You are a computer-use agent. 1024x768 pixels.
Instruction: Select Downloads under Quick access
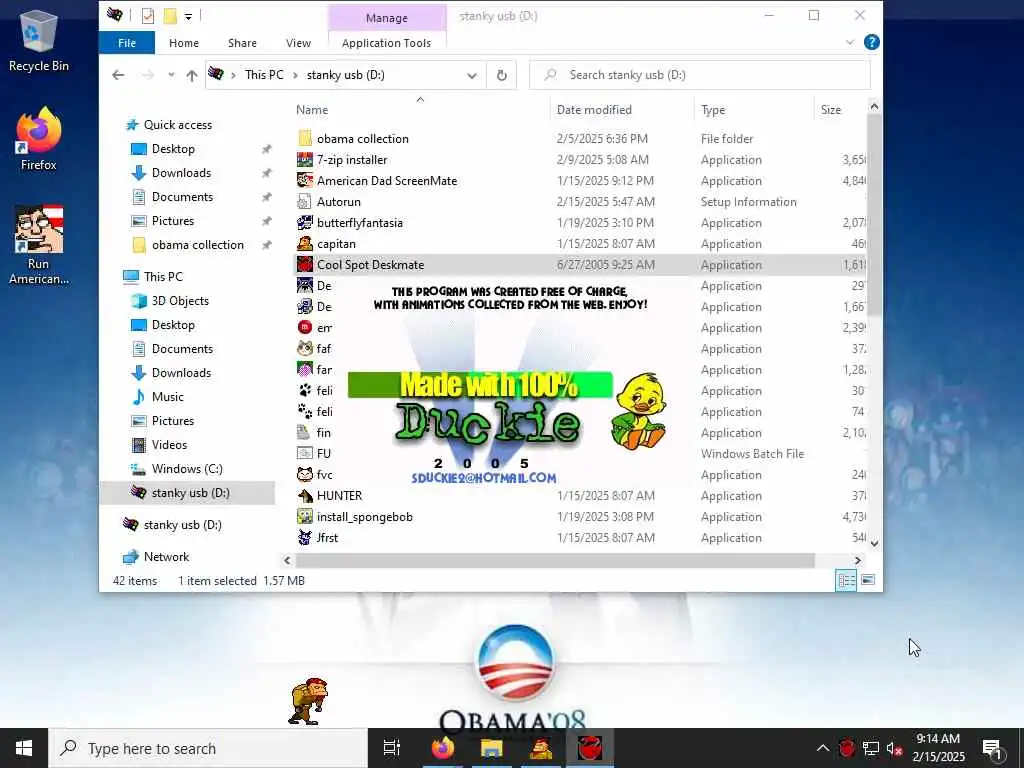(182, 173)
